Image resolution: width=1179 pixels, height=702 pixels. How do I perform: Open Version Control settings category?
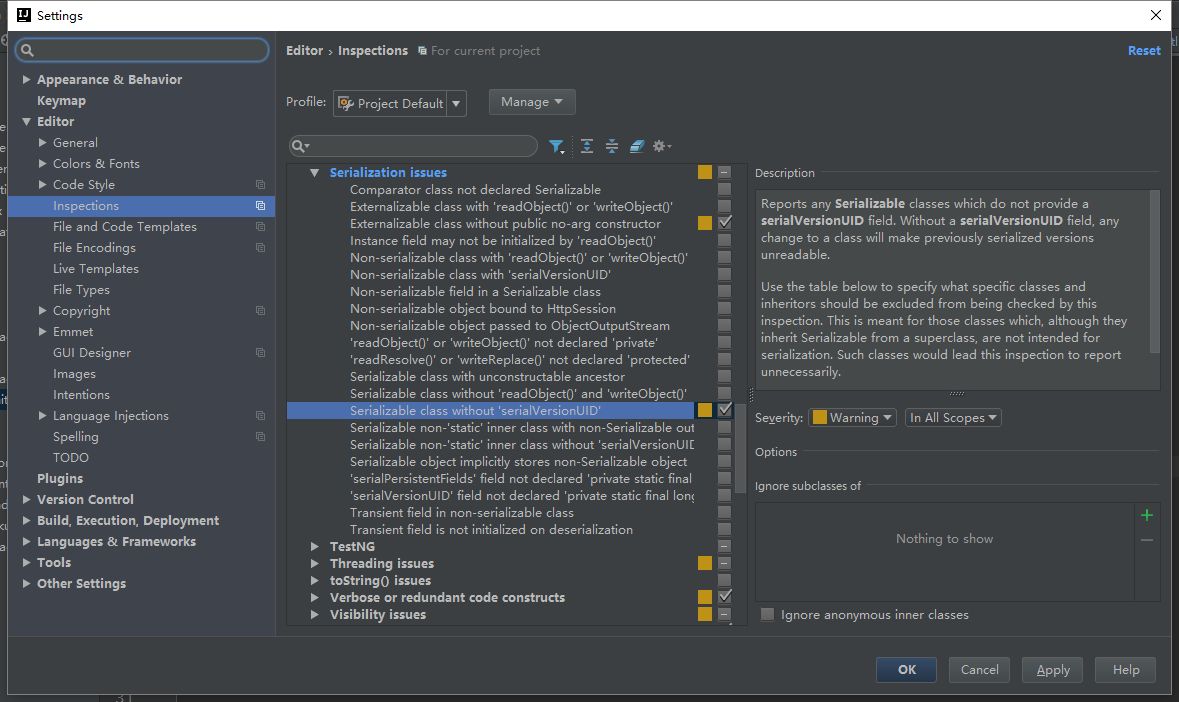[x=85, y=500]
